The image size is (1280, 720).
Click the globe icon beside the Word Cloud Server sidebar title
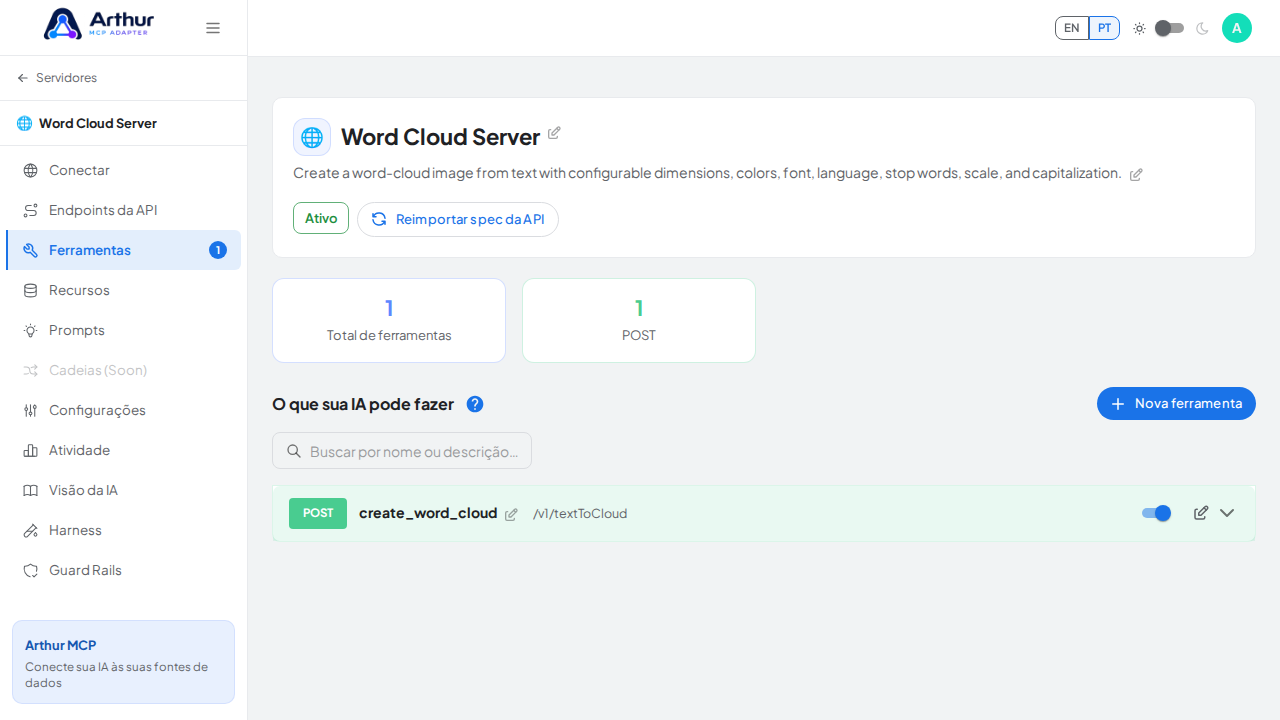click(24, 123)
